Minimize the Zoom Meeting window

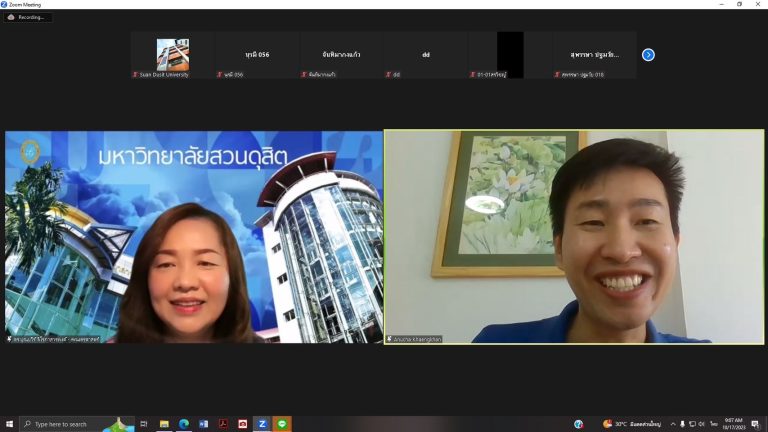click(x=721, y=4)
